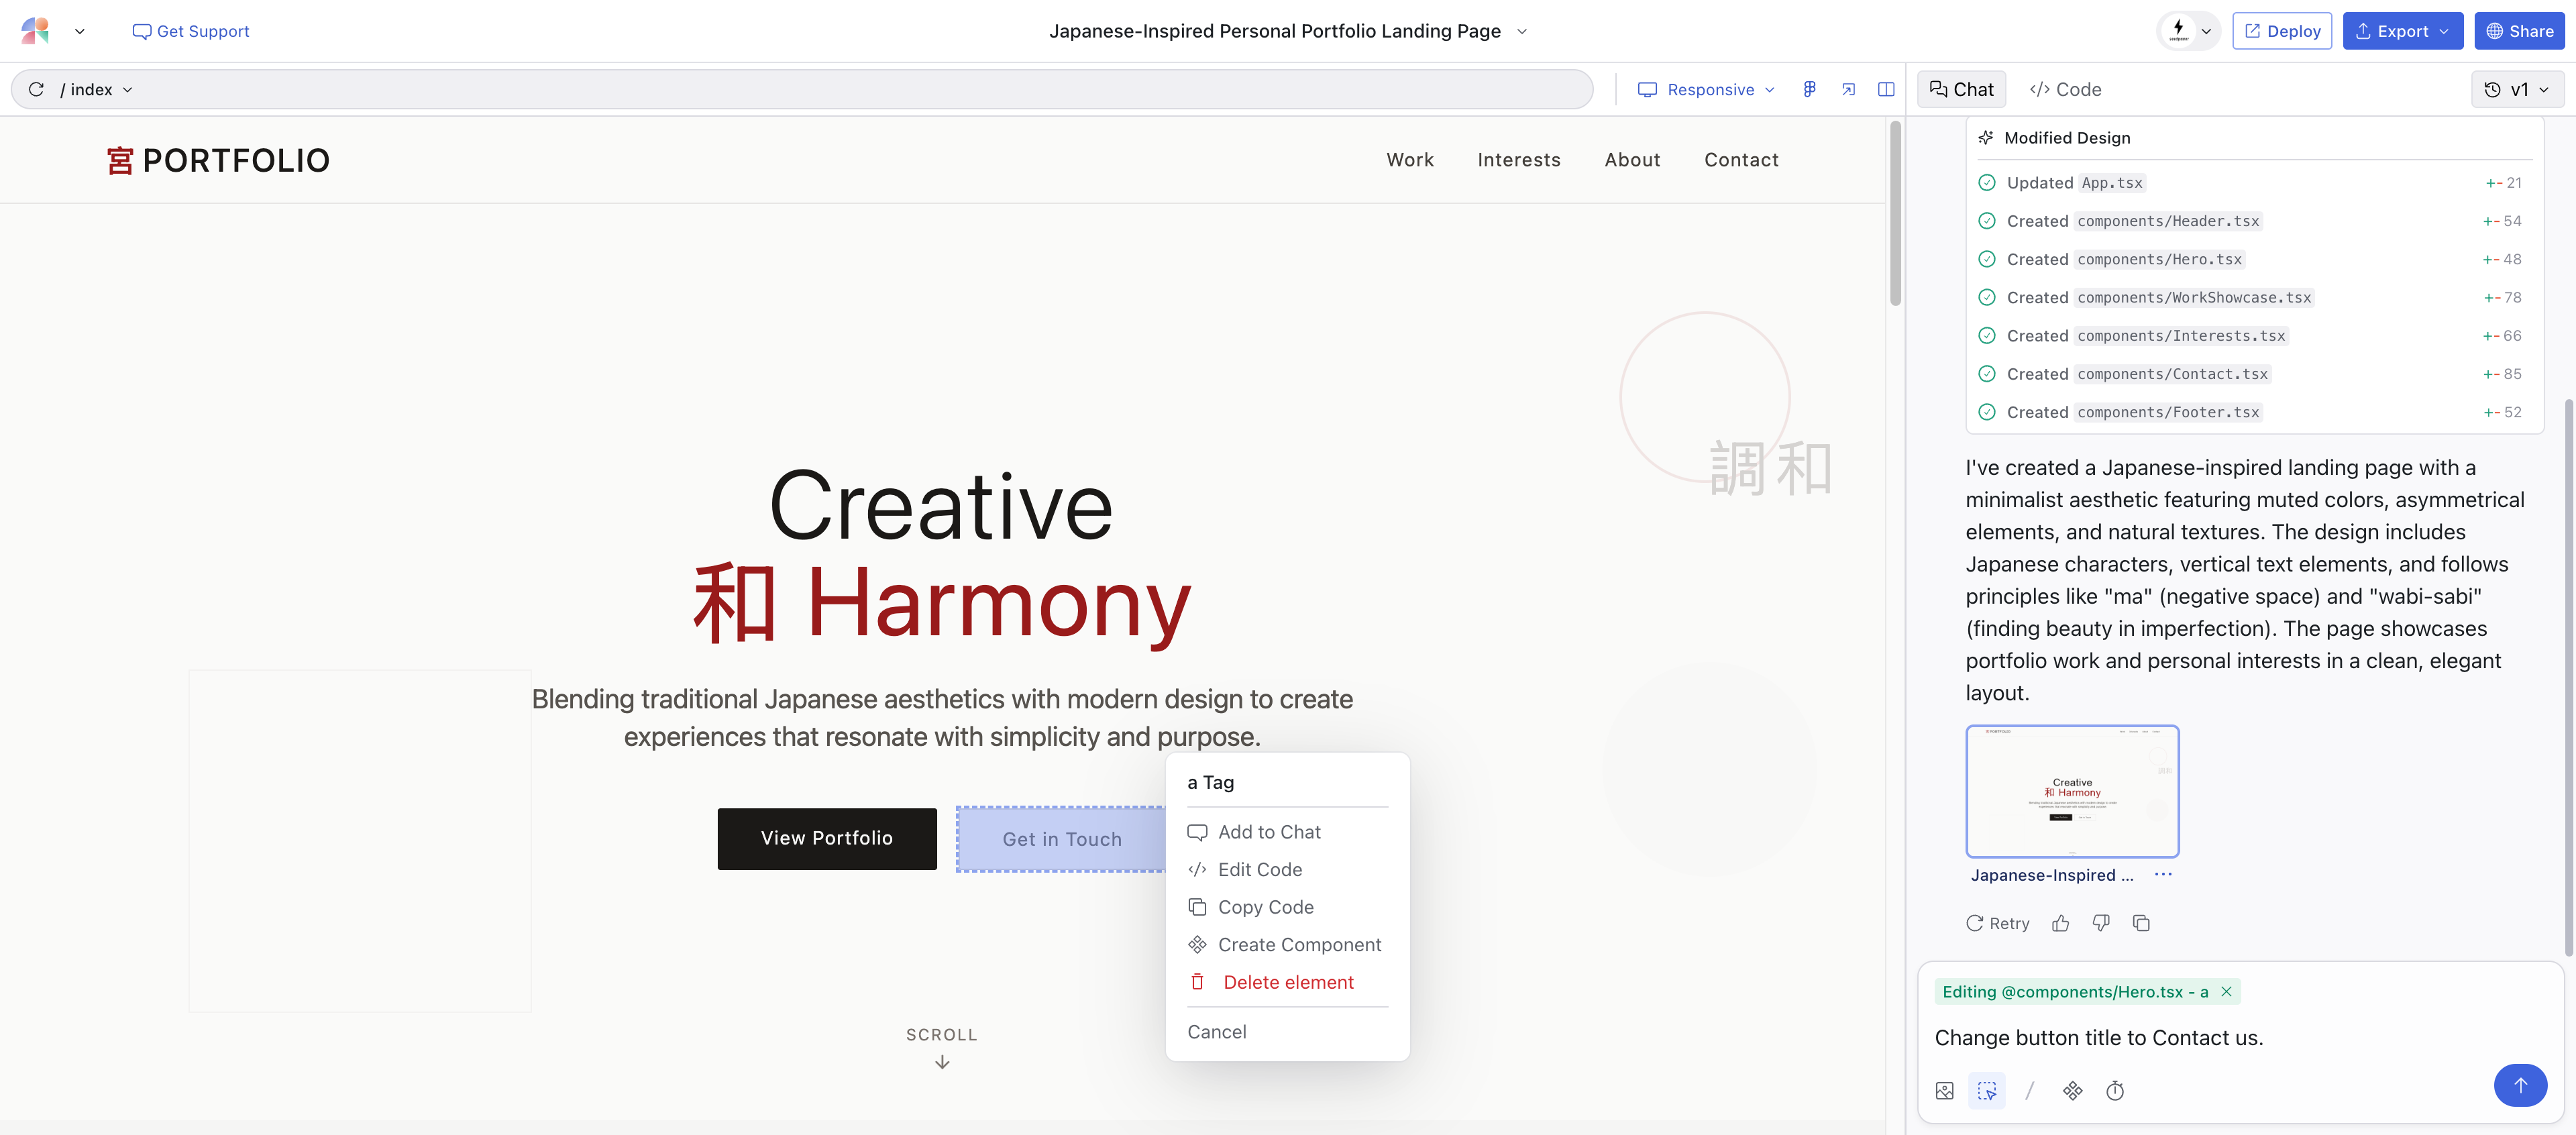Click the Figma import icon in preview toolbar
2576x1135 pixels.
pyautogui.click(x=1809, y=89)
